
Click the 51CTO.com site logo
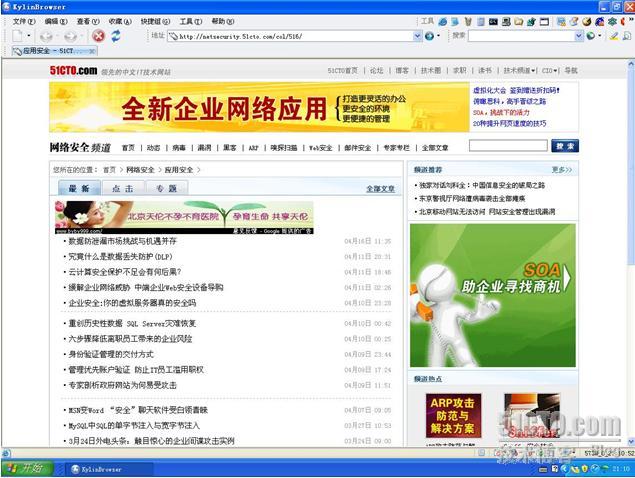pos(74,70)
